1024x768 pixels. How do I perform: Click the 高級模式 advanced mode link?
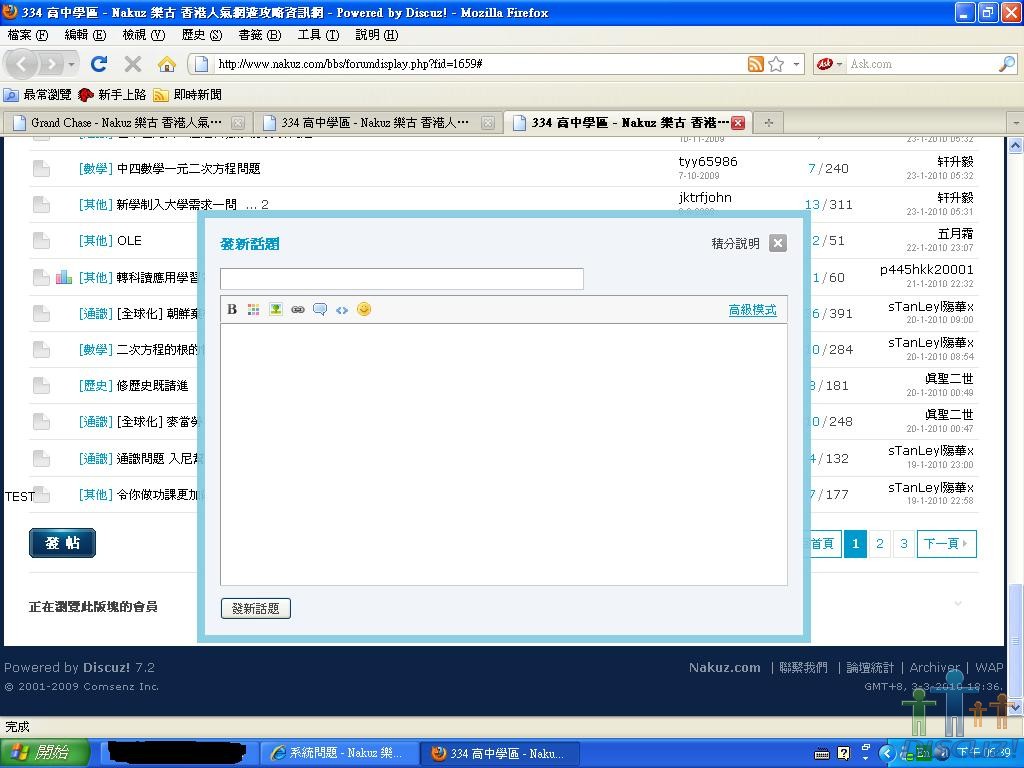752,310
